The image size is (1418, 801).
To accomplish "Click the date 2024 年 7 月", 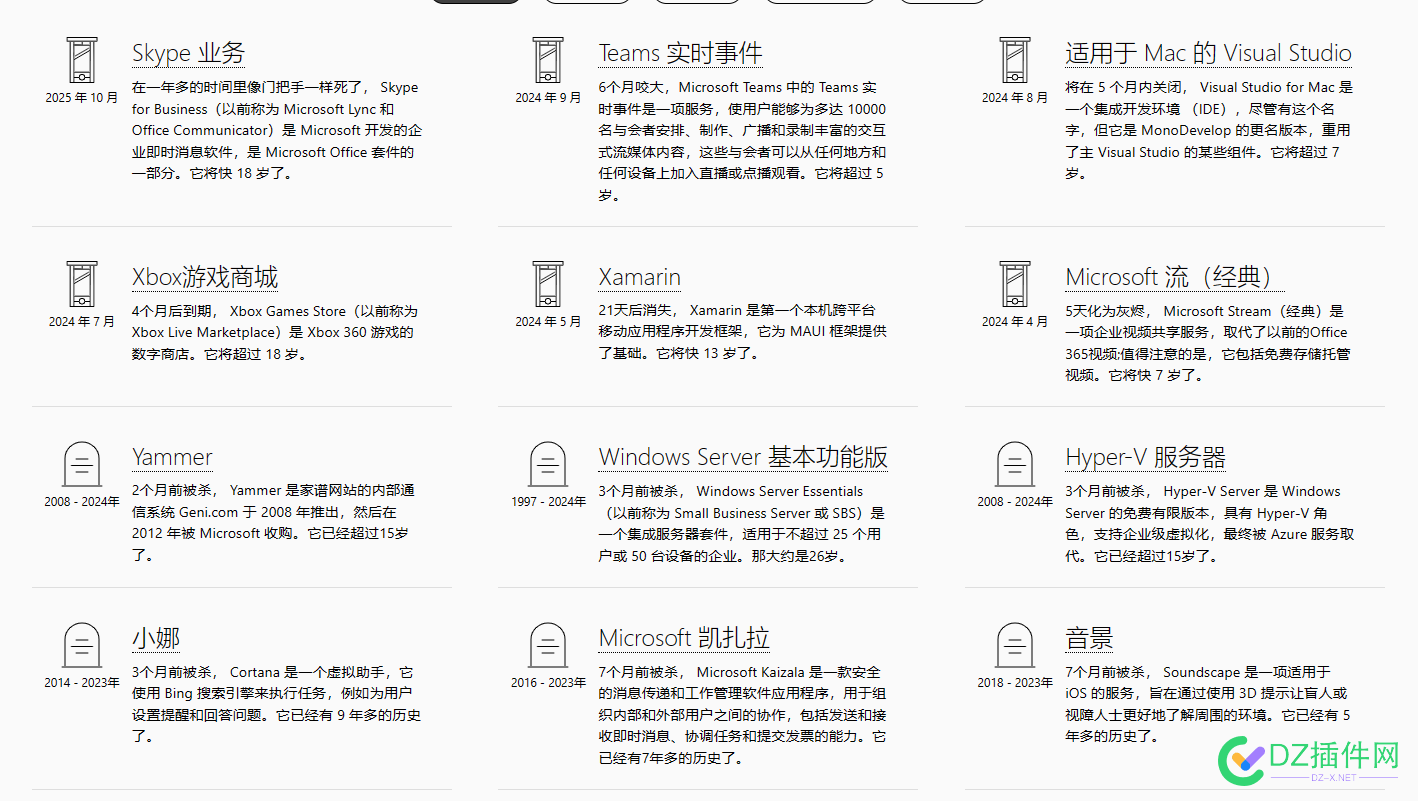I will [82, 322].
